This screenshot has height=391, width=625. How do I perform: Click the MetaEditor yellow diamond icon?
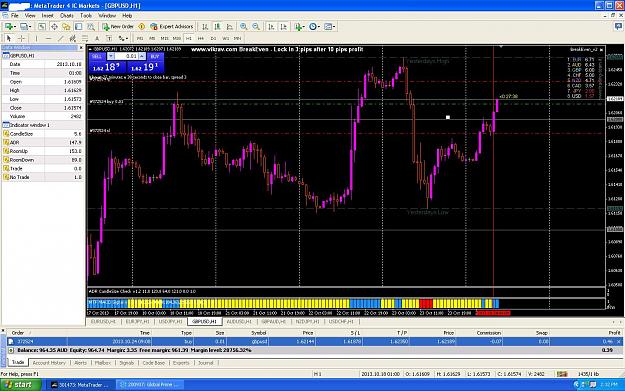(x=142, y=27)
